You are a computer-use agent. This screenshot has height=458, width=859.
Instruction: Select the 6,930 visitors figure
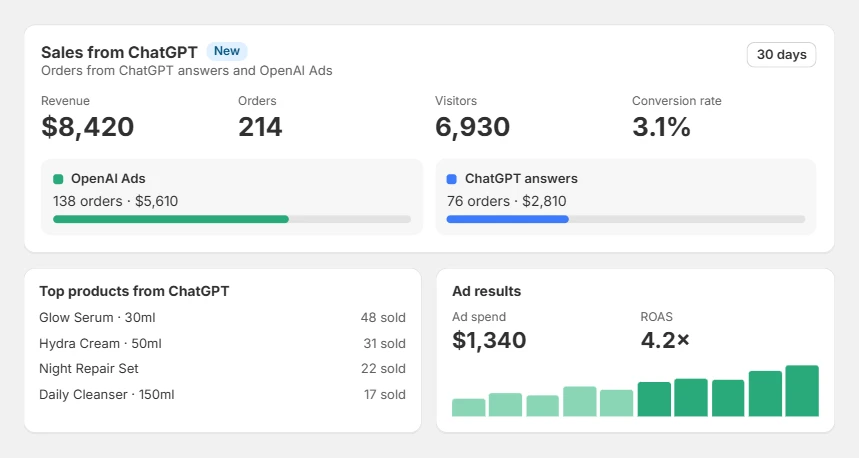pyautogui.click(x=472, y=127)
